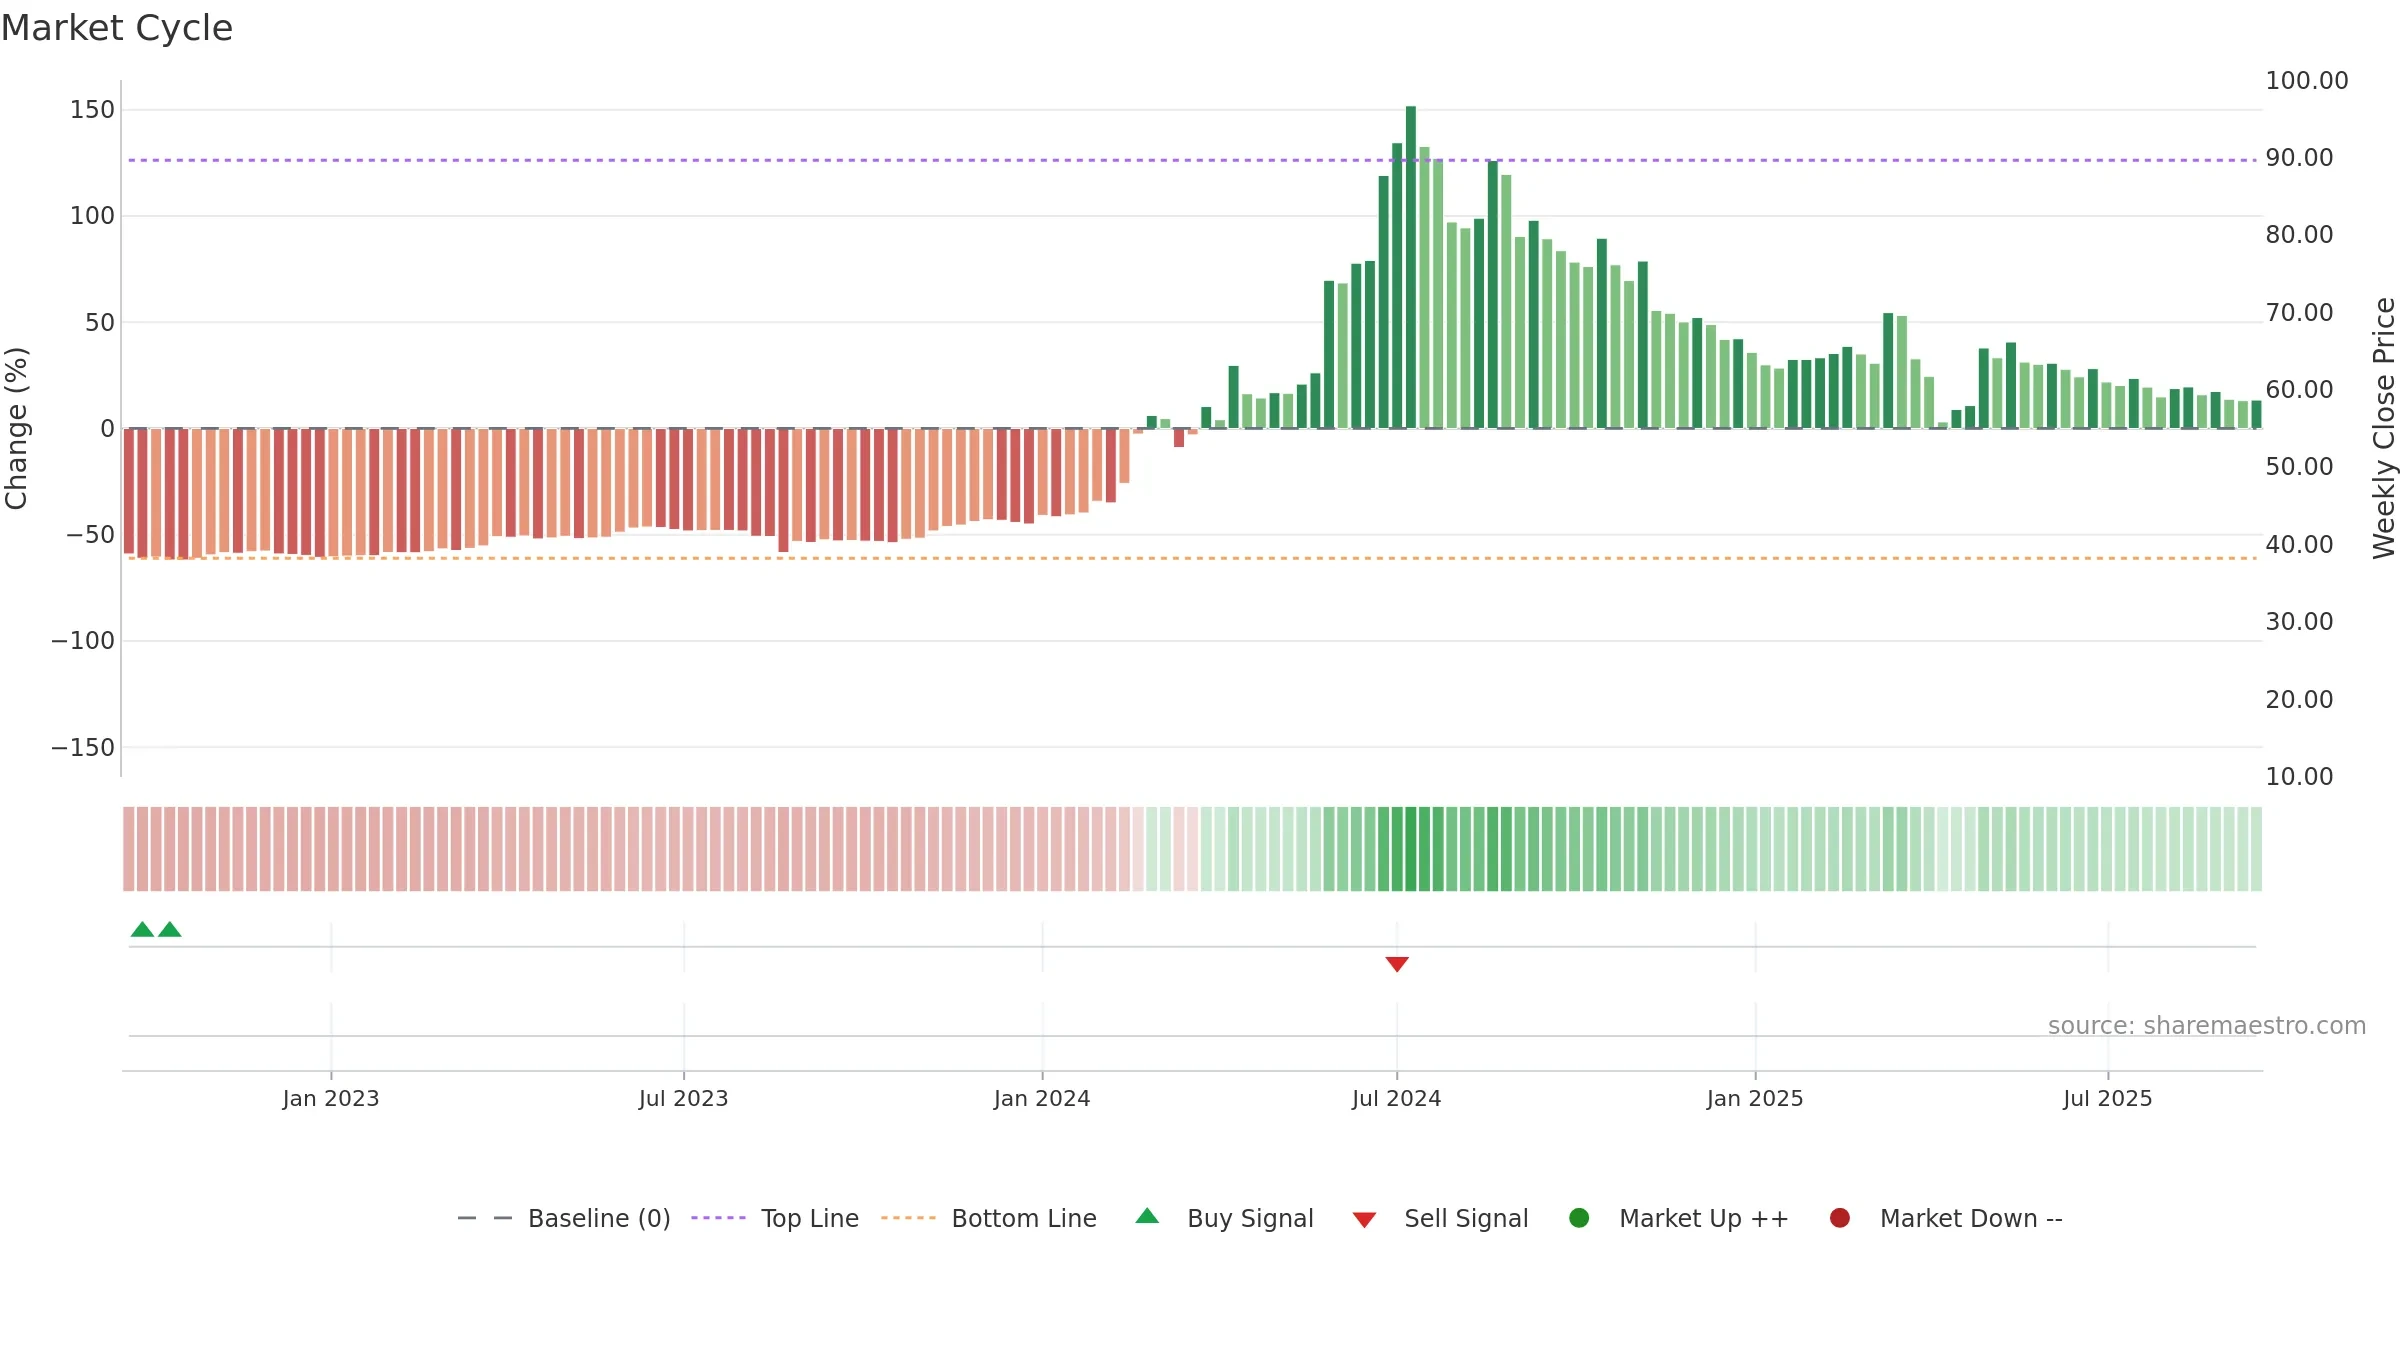
Task: Toggle the Market Down -- legend entry
Action: tap(1946, 1218)
